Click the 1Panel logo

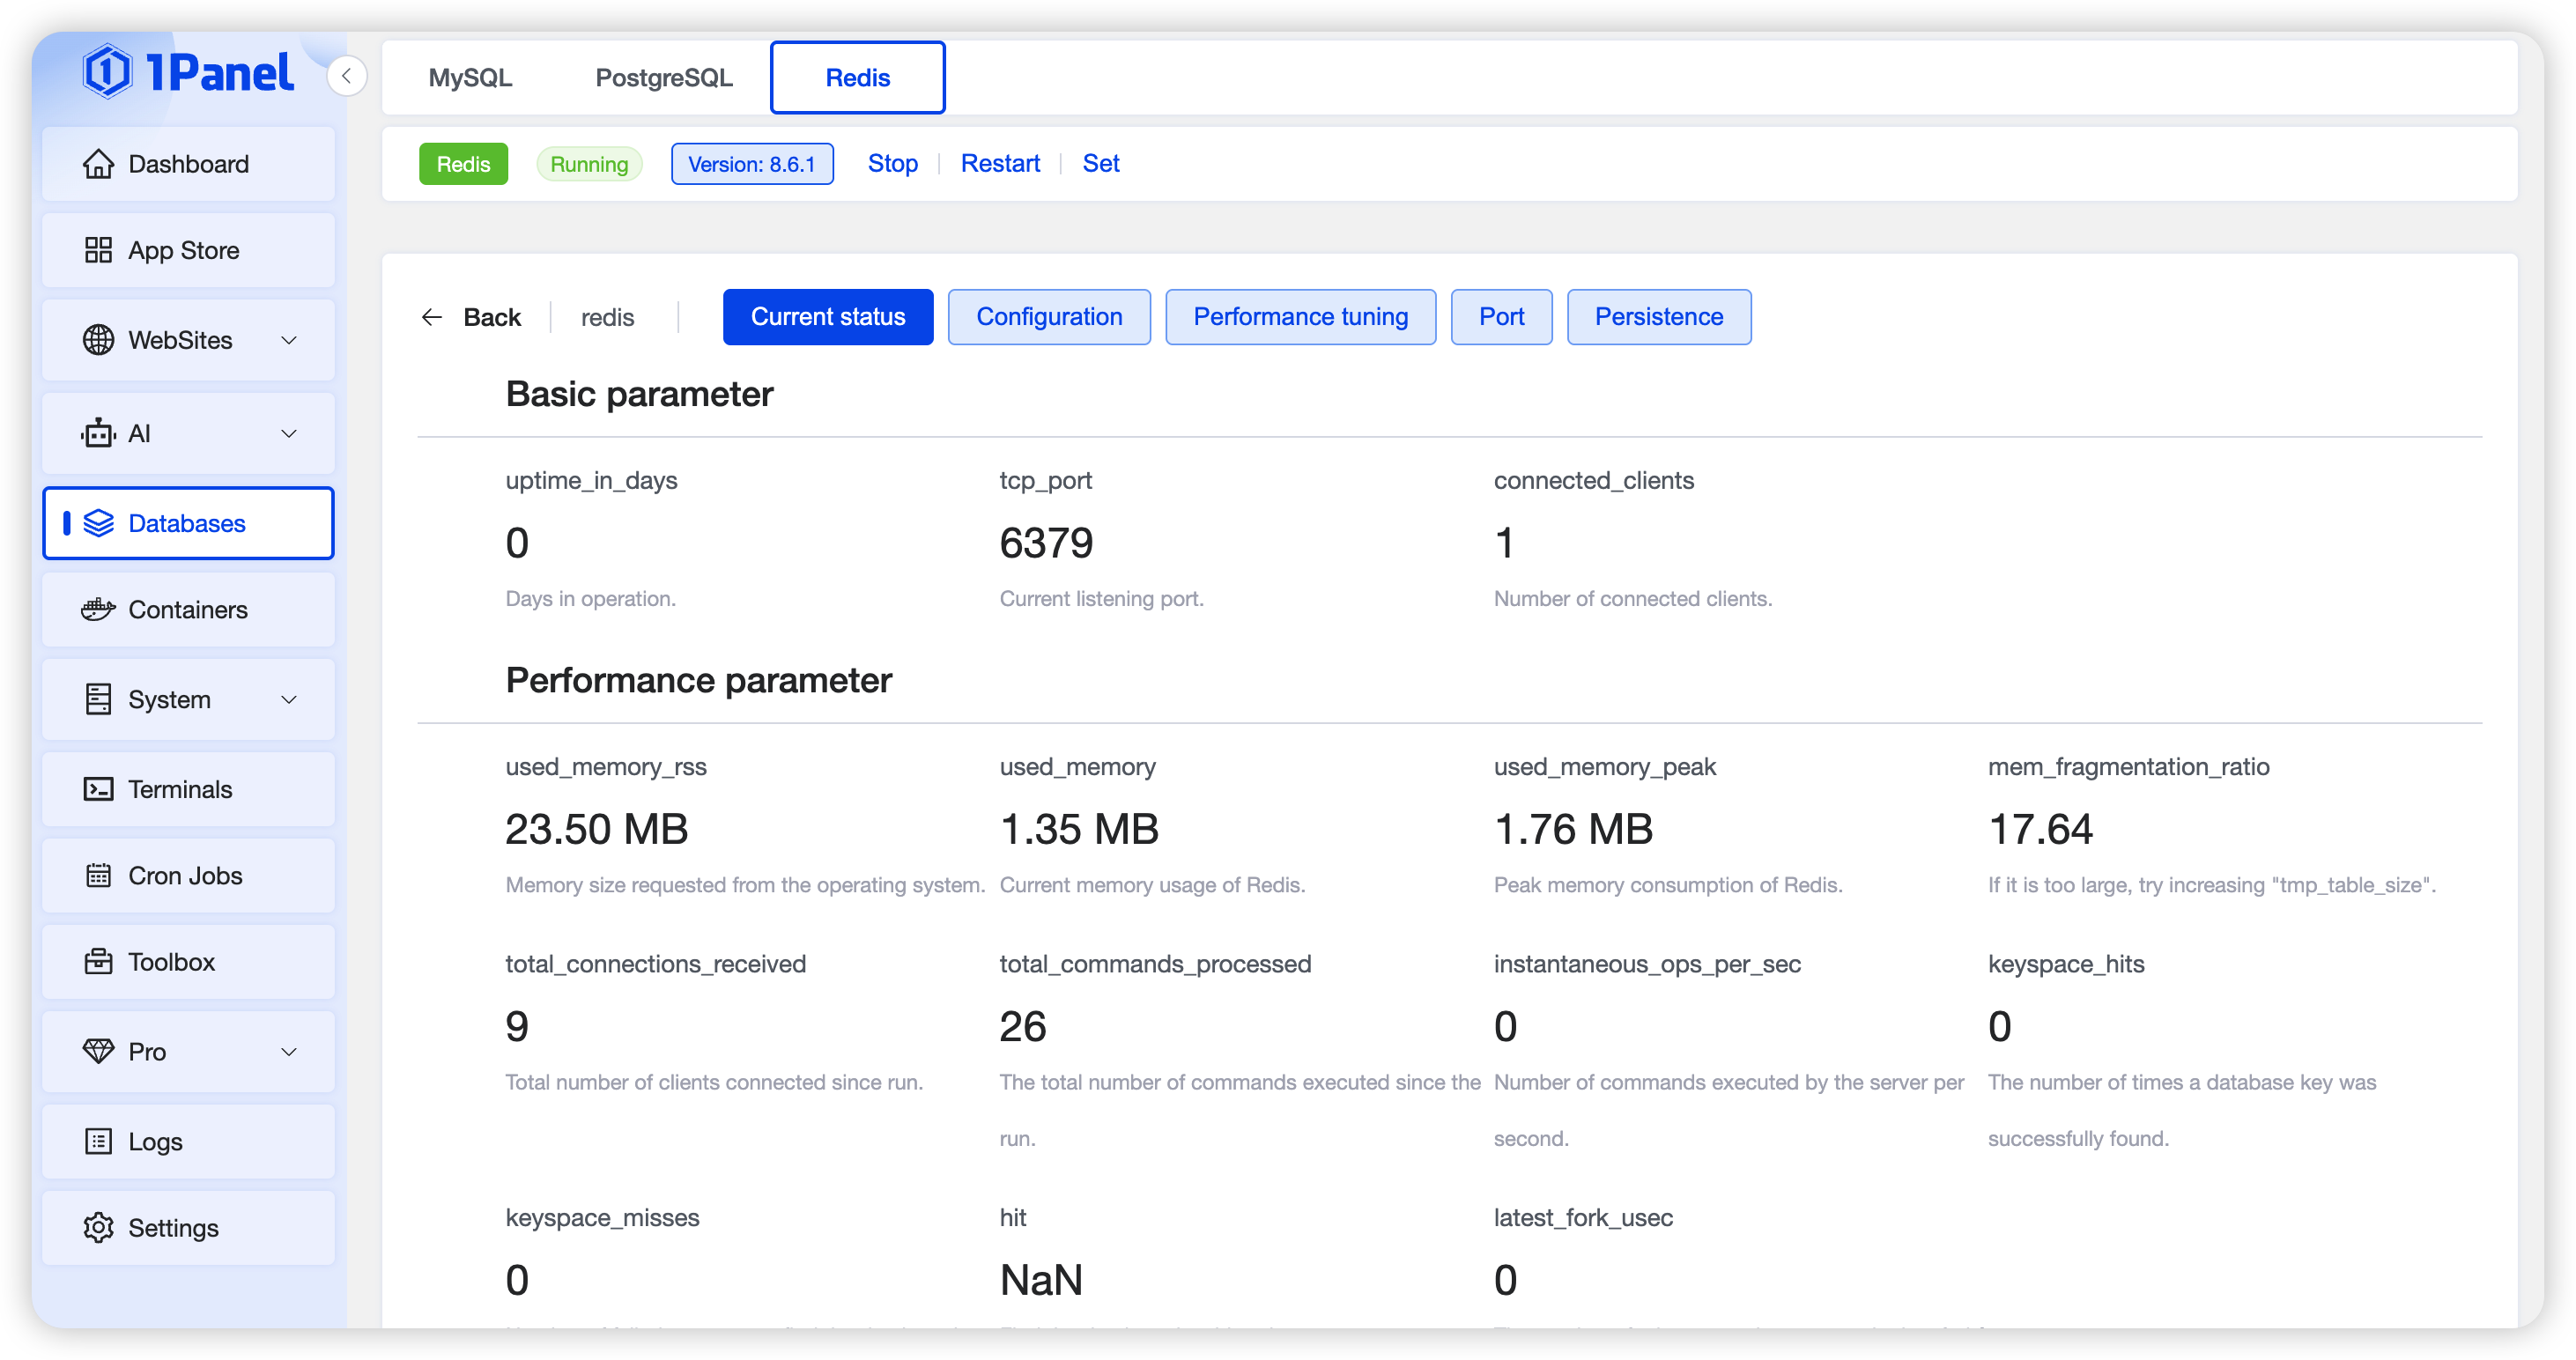(x=188, y=72)
